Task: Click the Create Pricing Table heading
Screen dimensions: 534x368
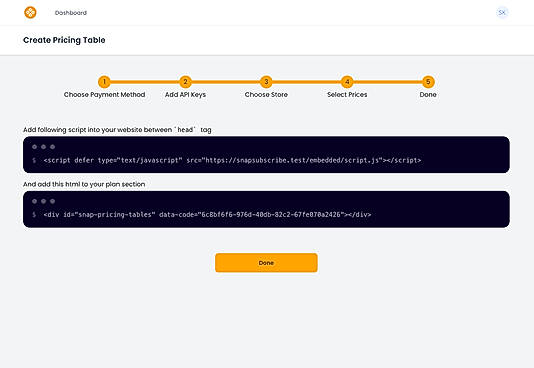Action: coord(64,40)
